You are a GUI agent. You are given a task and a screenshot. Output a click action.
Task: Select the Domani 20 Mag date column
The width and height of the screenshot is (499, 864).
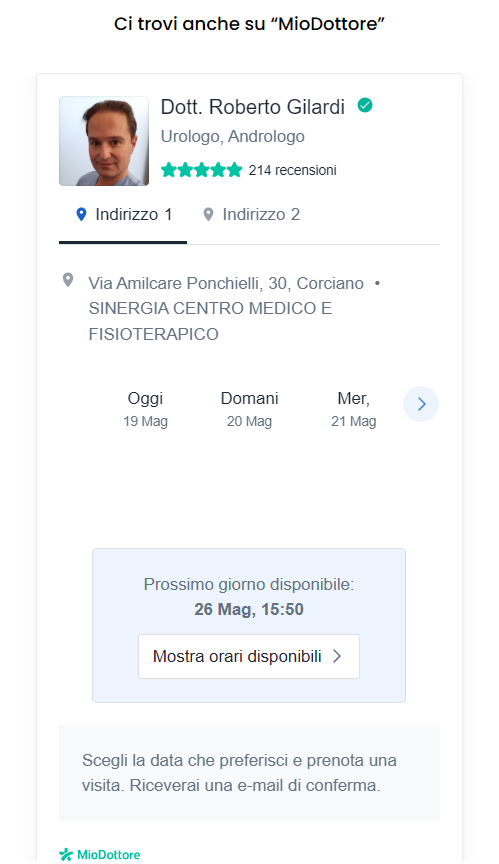(250, 409)
